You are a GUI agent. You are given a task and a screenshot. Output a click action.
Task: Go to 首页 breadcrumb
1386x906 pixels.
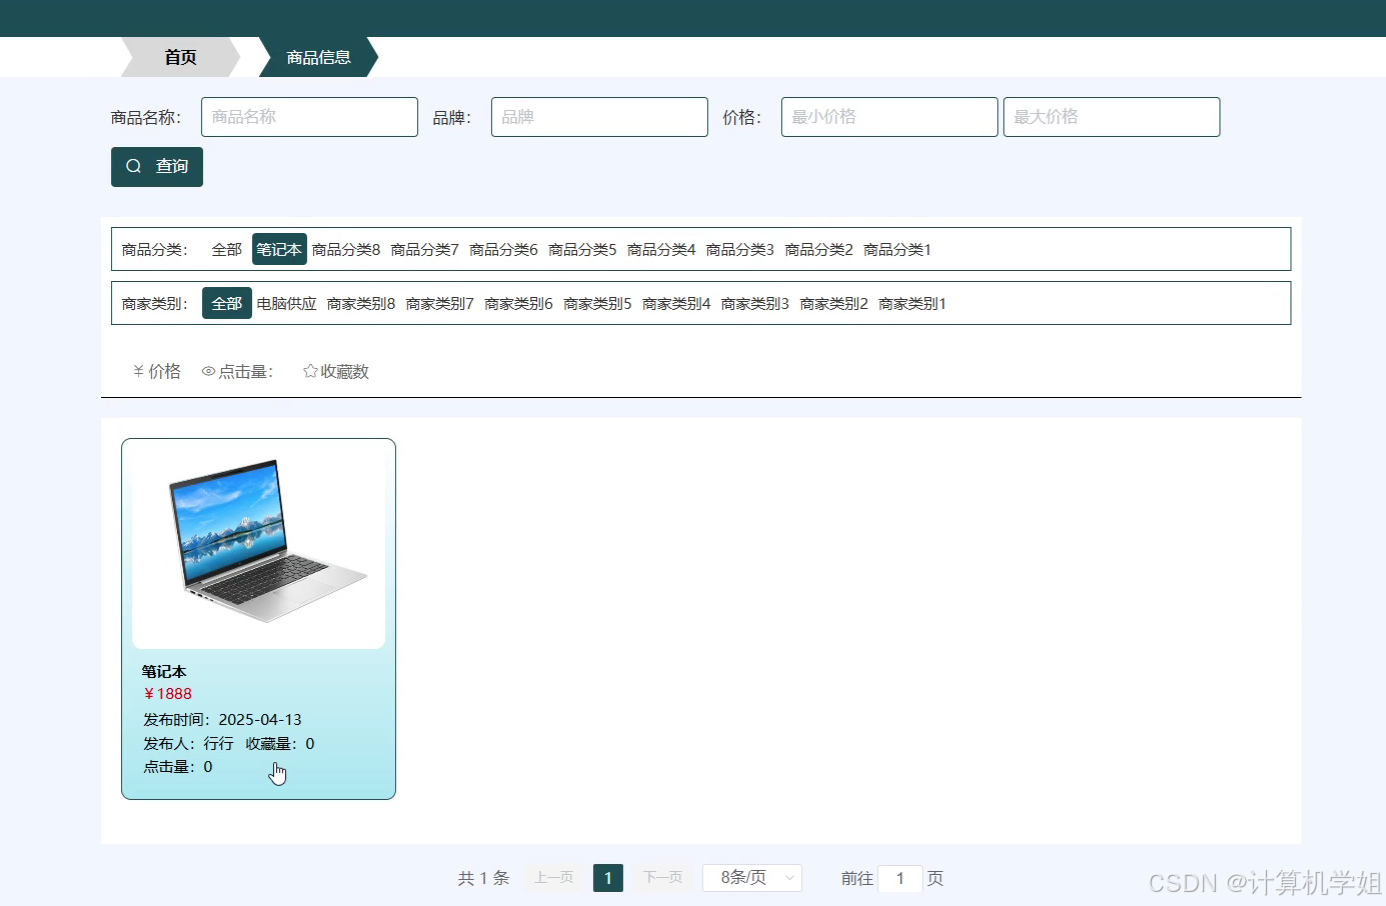(x=181, y=57)
